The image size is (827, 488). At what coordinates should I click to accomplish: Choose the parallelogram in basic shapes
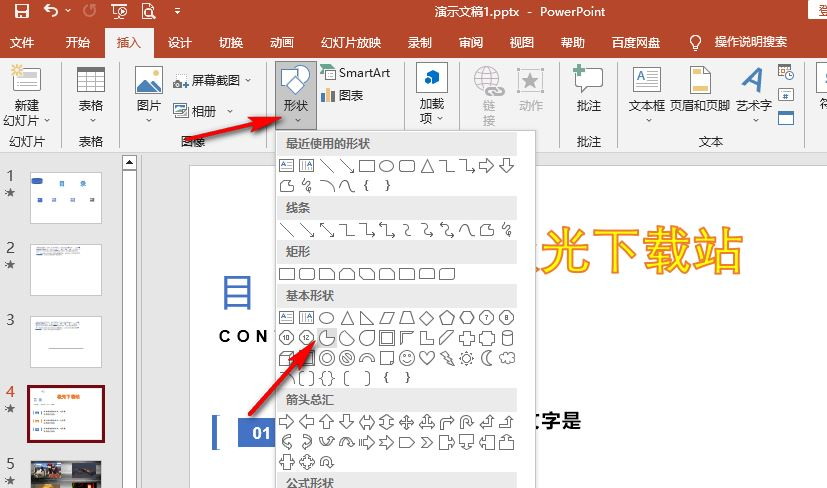coord(387,318)
